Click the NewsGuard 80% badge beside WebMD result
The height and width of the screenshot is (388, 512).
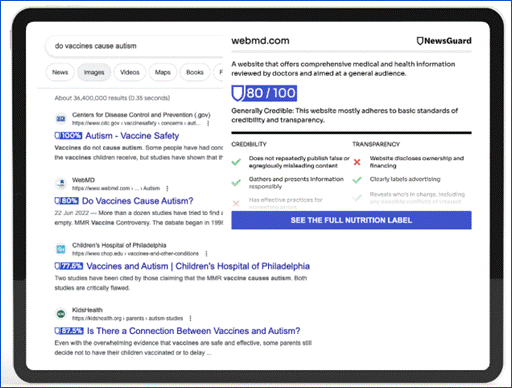click(x=66, y=201)
